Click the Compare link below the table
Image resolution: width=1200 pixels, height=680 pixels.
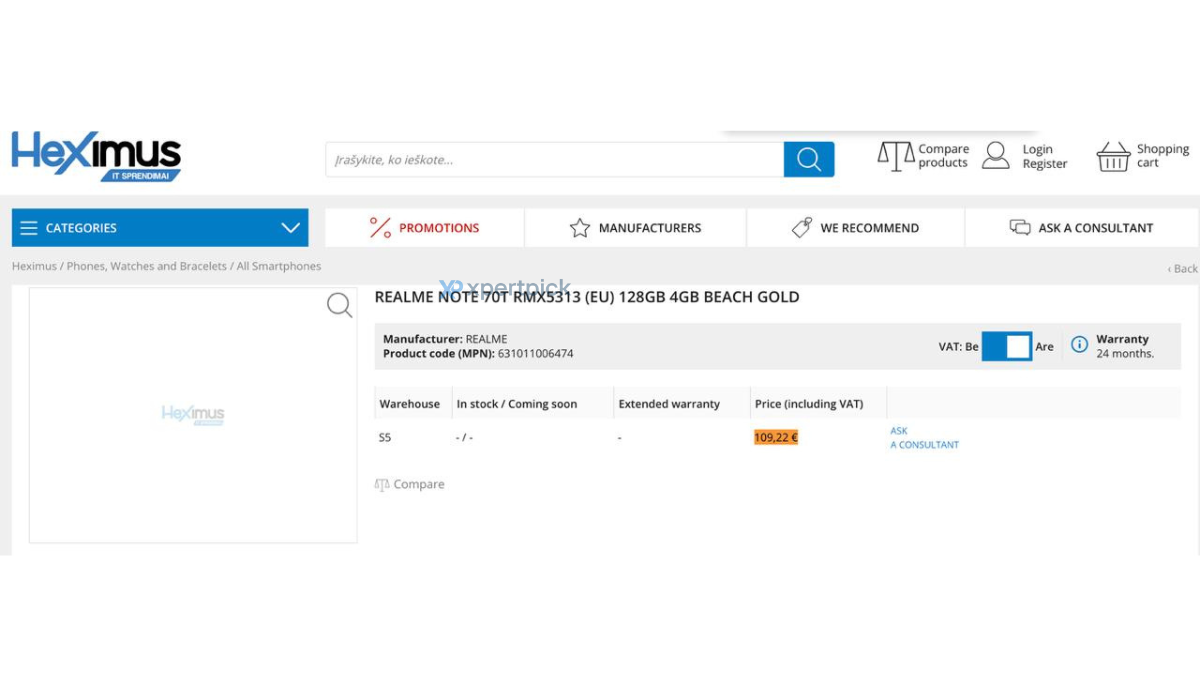click(x=419, y=484)
